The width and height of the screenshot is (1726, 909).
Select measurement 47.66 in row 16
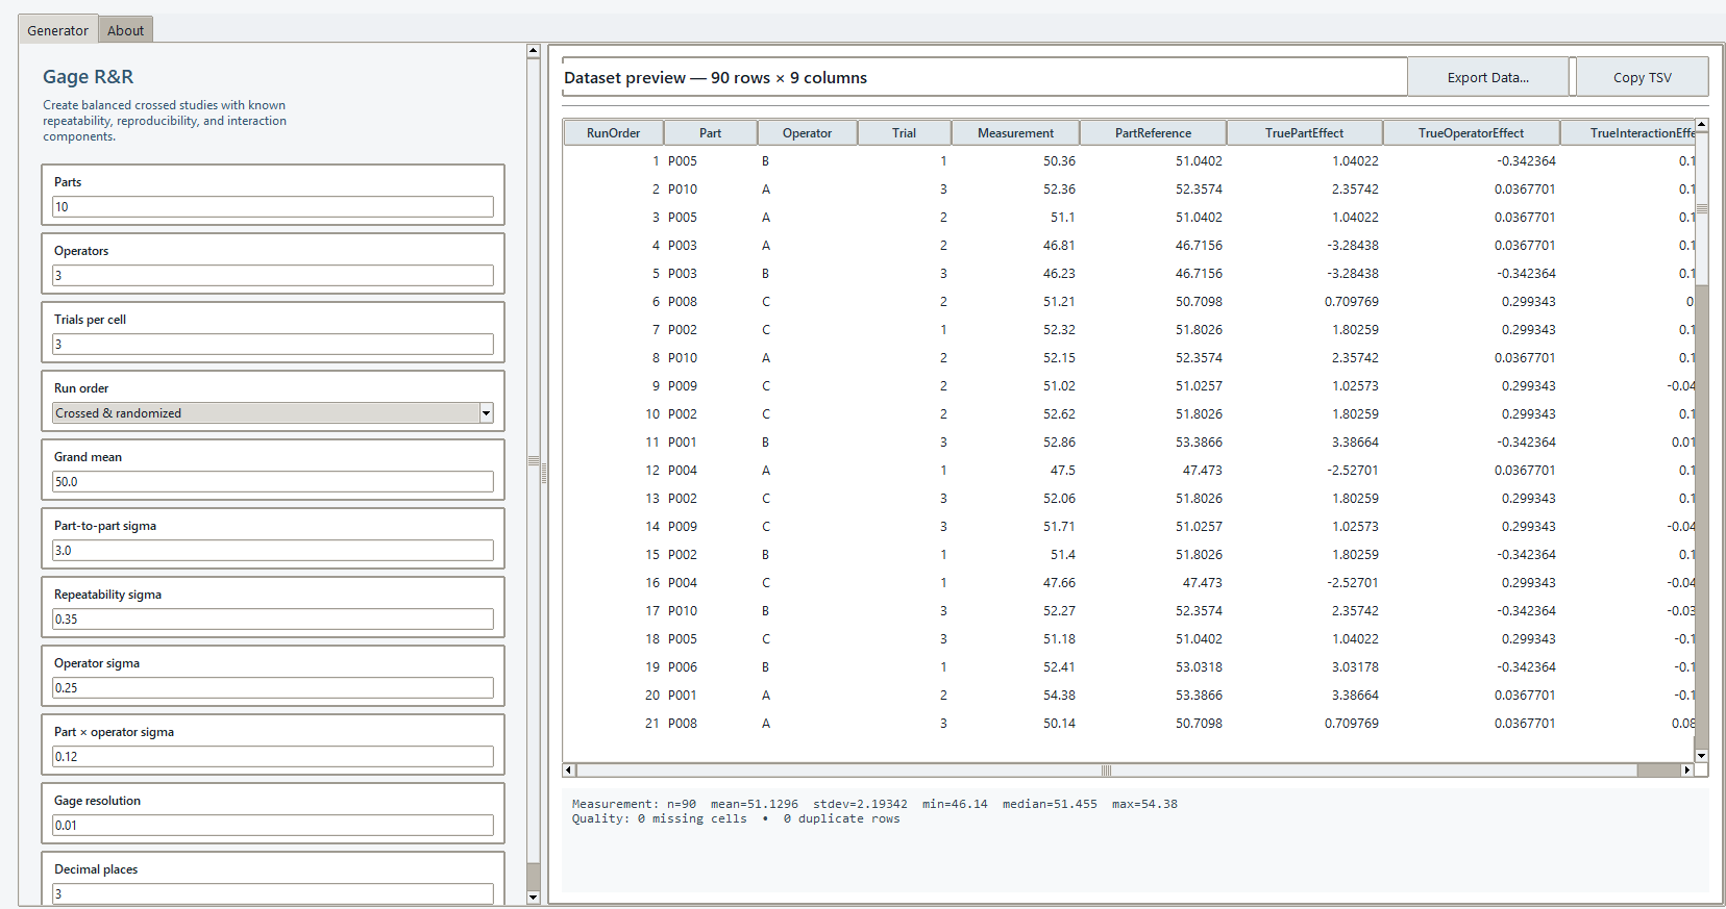point(1015,582)
